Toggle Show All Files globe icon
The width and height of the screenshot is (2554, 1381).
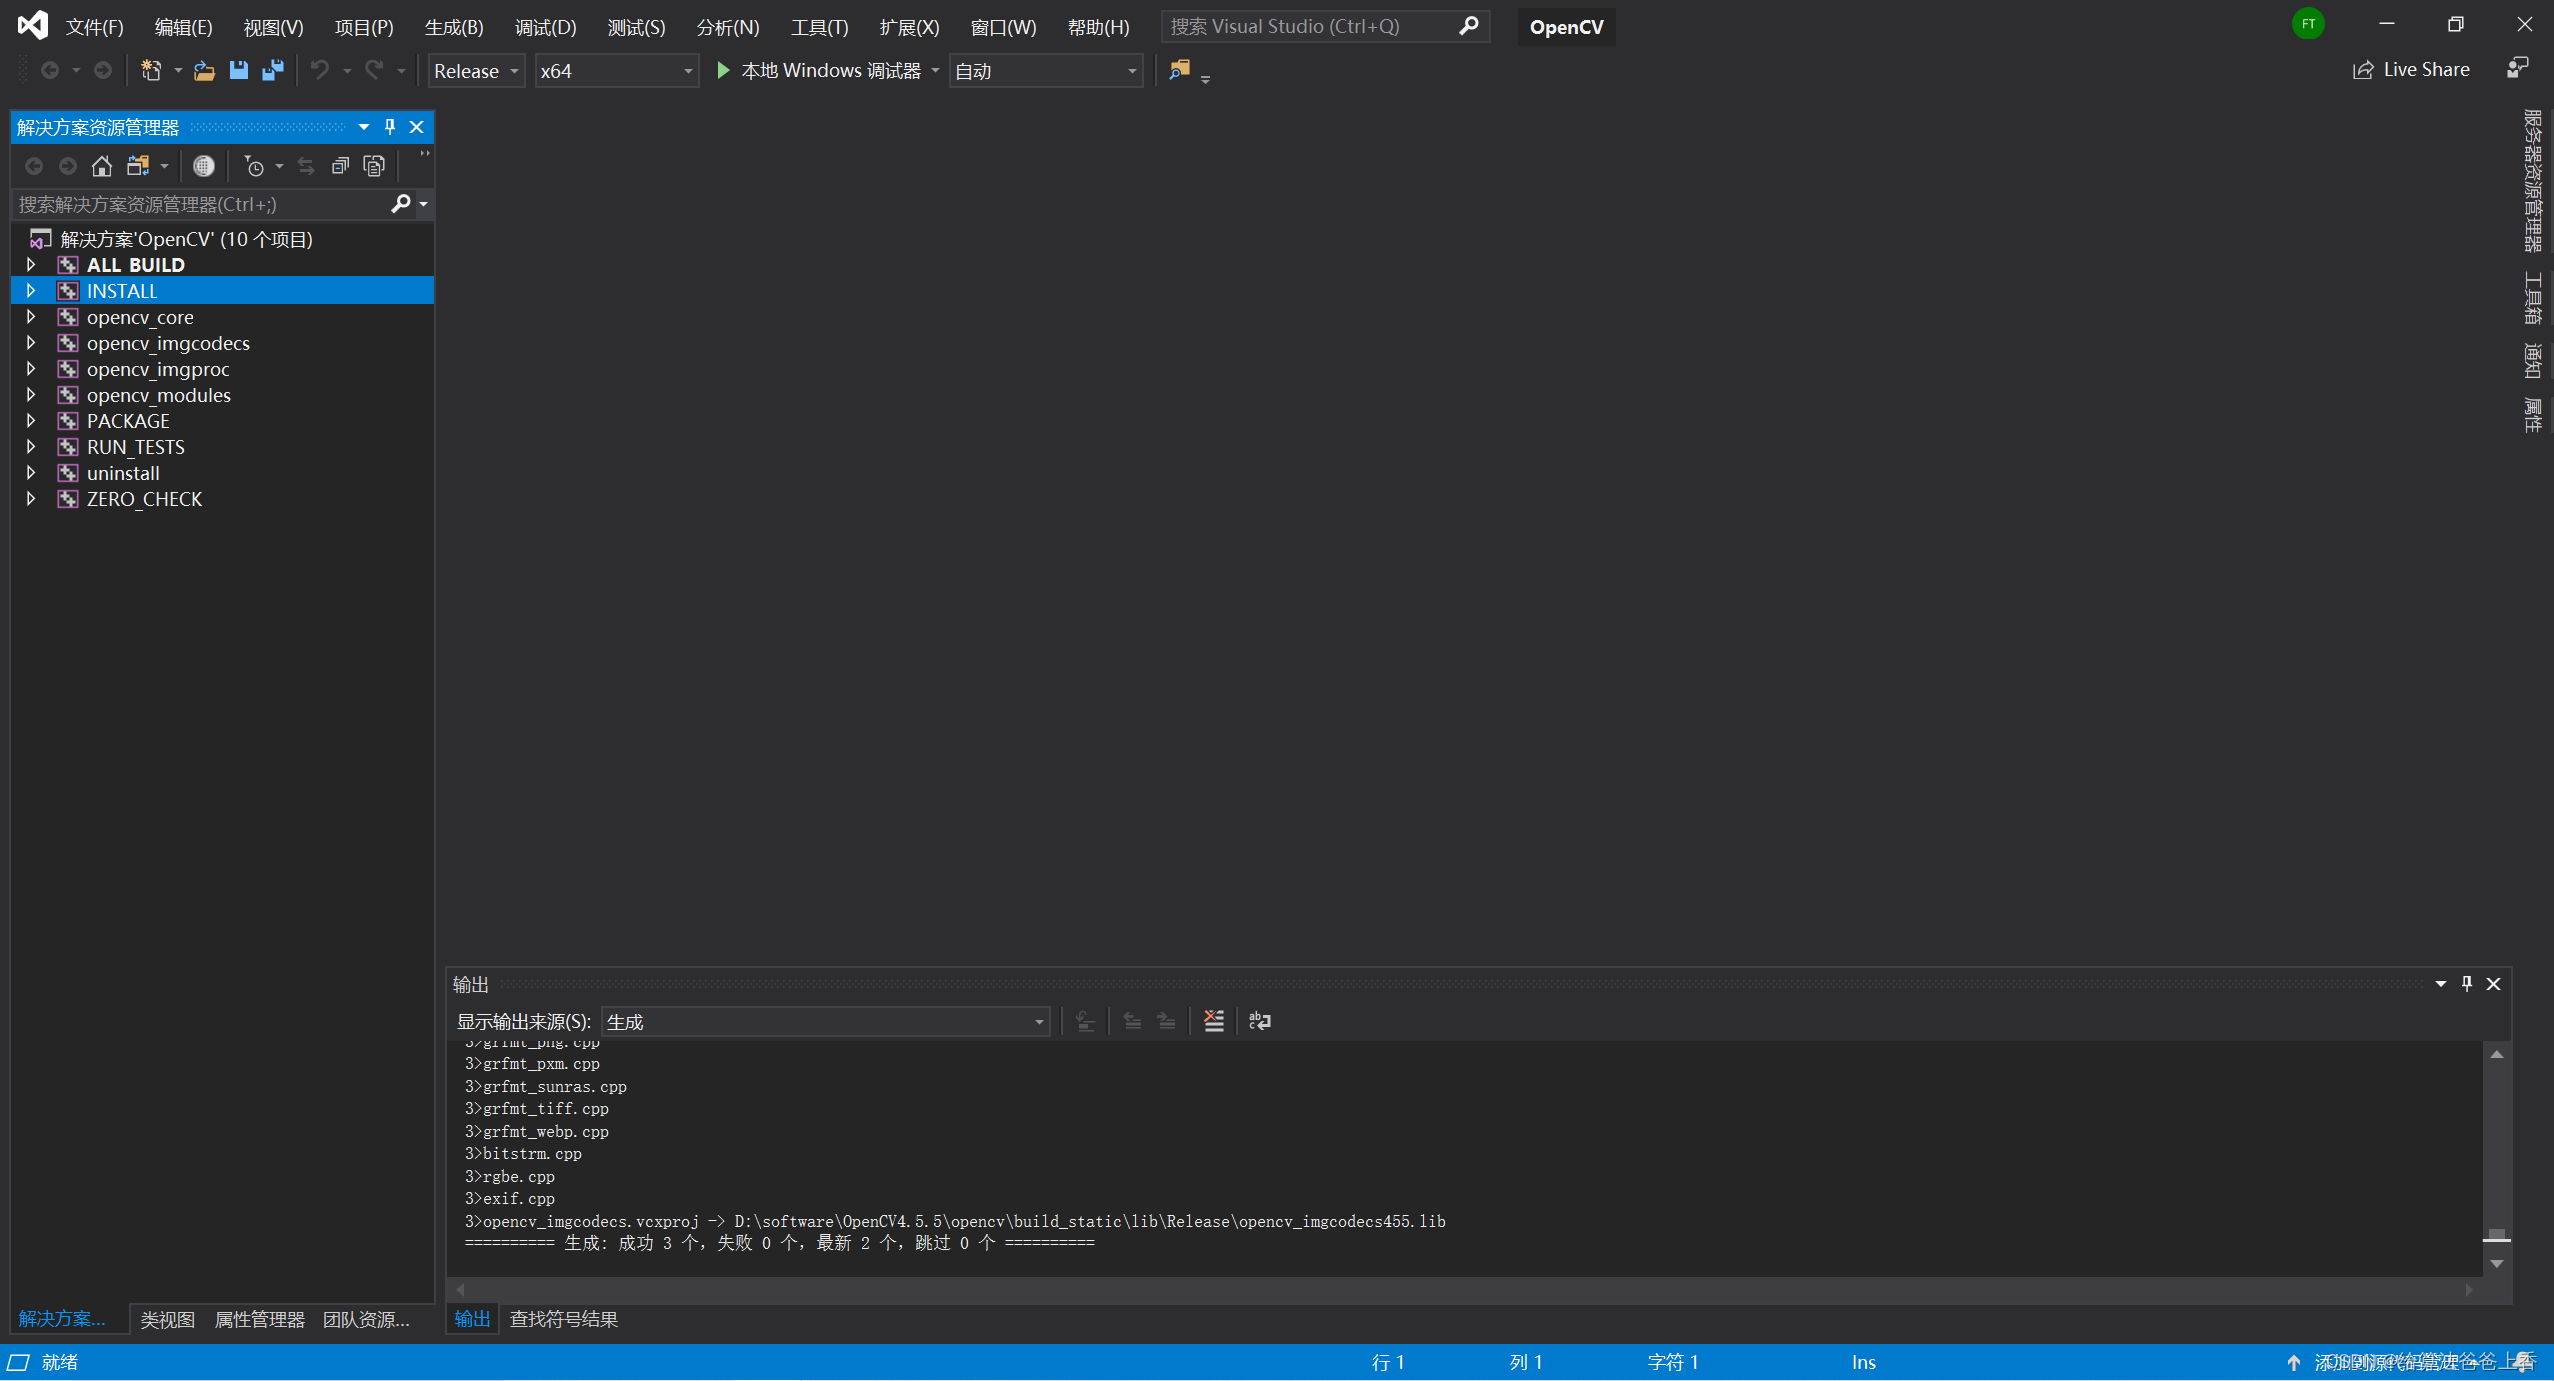coord(204,166)
